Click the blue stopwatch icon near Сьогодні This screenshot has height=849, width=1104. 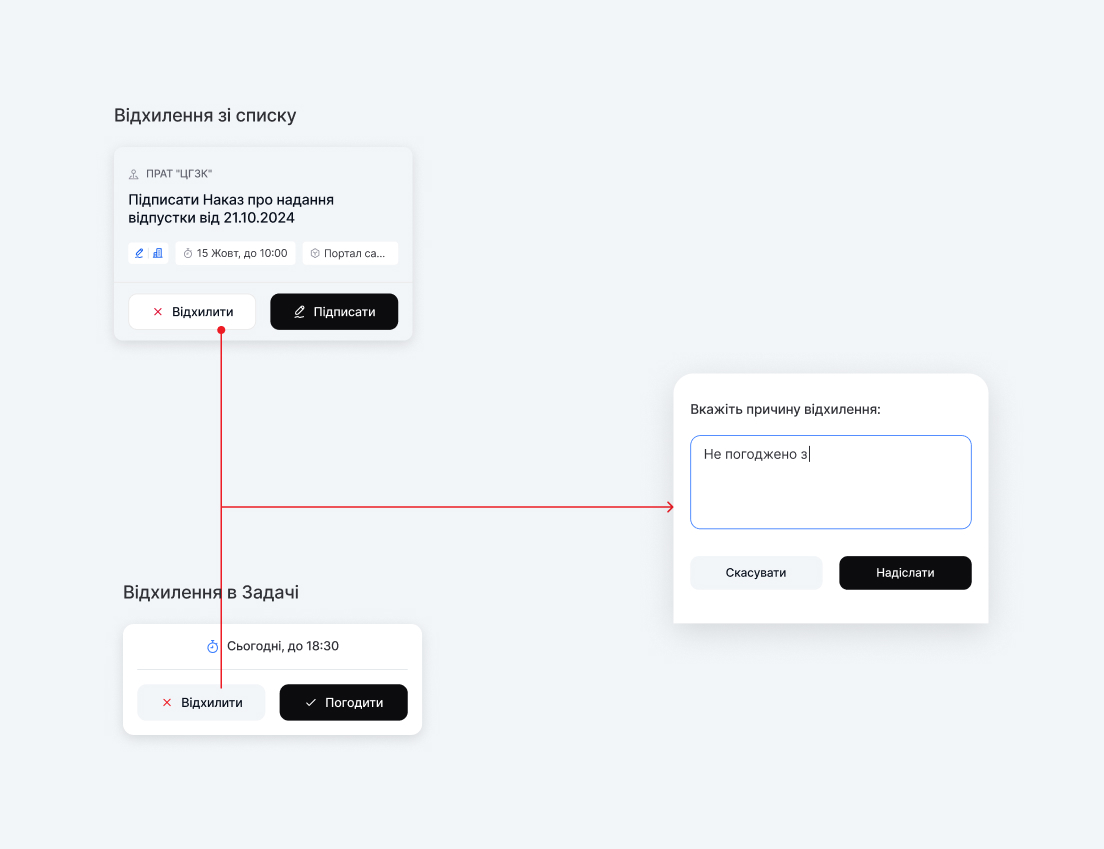[x=213, y=647]
